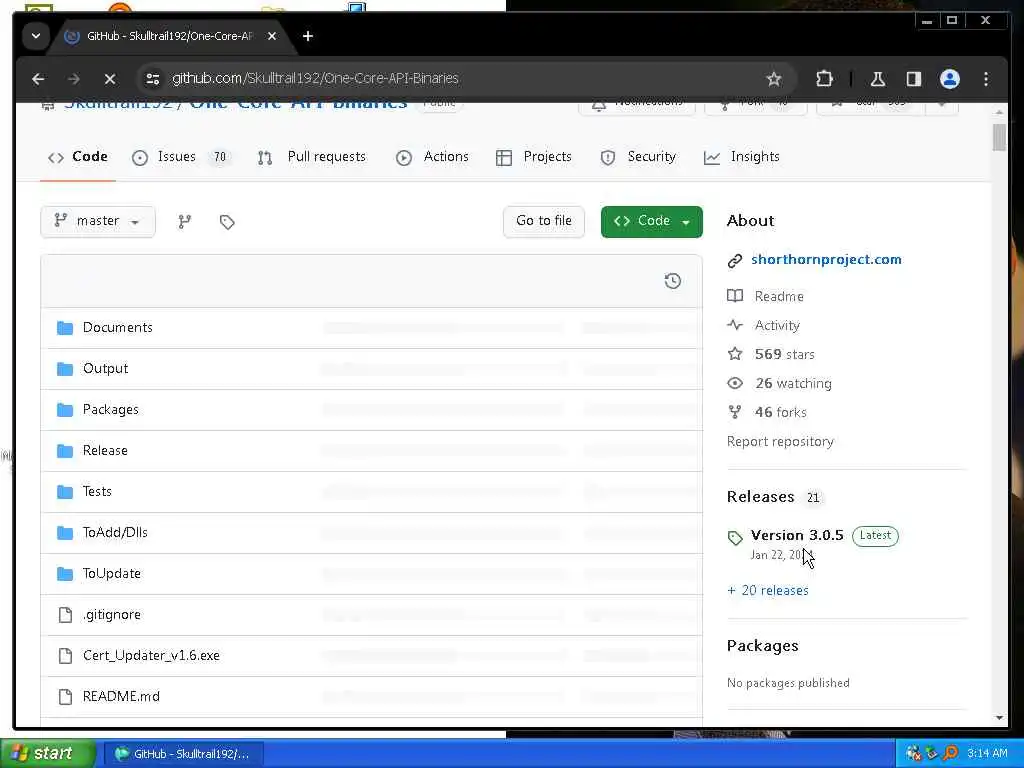Show the + 20 releases link
Image resolution: width=1024 pixels, height=768 pixels.
[x=767, y=591]
